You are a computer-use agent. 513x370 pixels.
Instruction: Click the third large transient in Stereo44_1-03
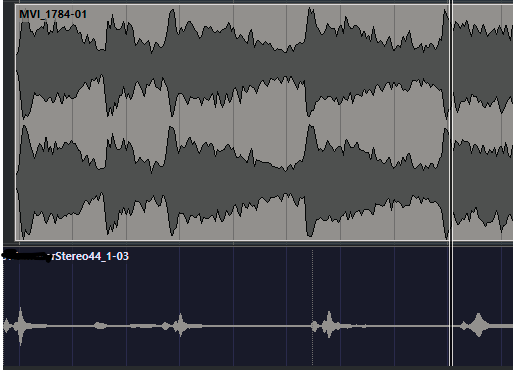click(x=329, y=325)
